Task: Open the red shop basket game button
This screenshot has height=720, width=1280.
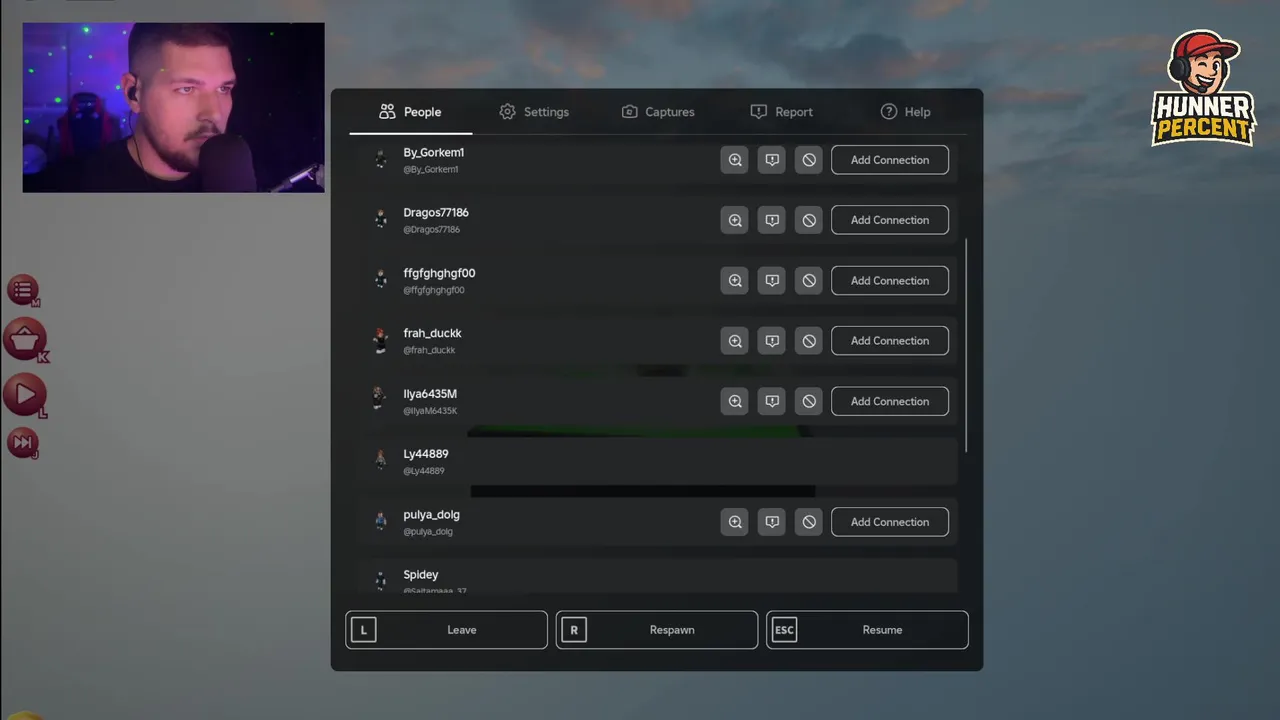Action: pos(25,341)
